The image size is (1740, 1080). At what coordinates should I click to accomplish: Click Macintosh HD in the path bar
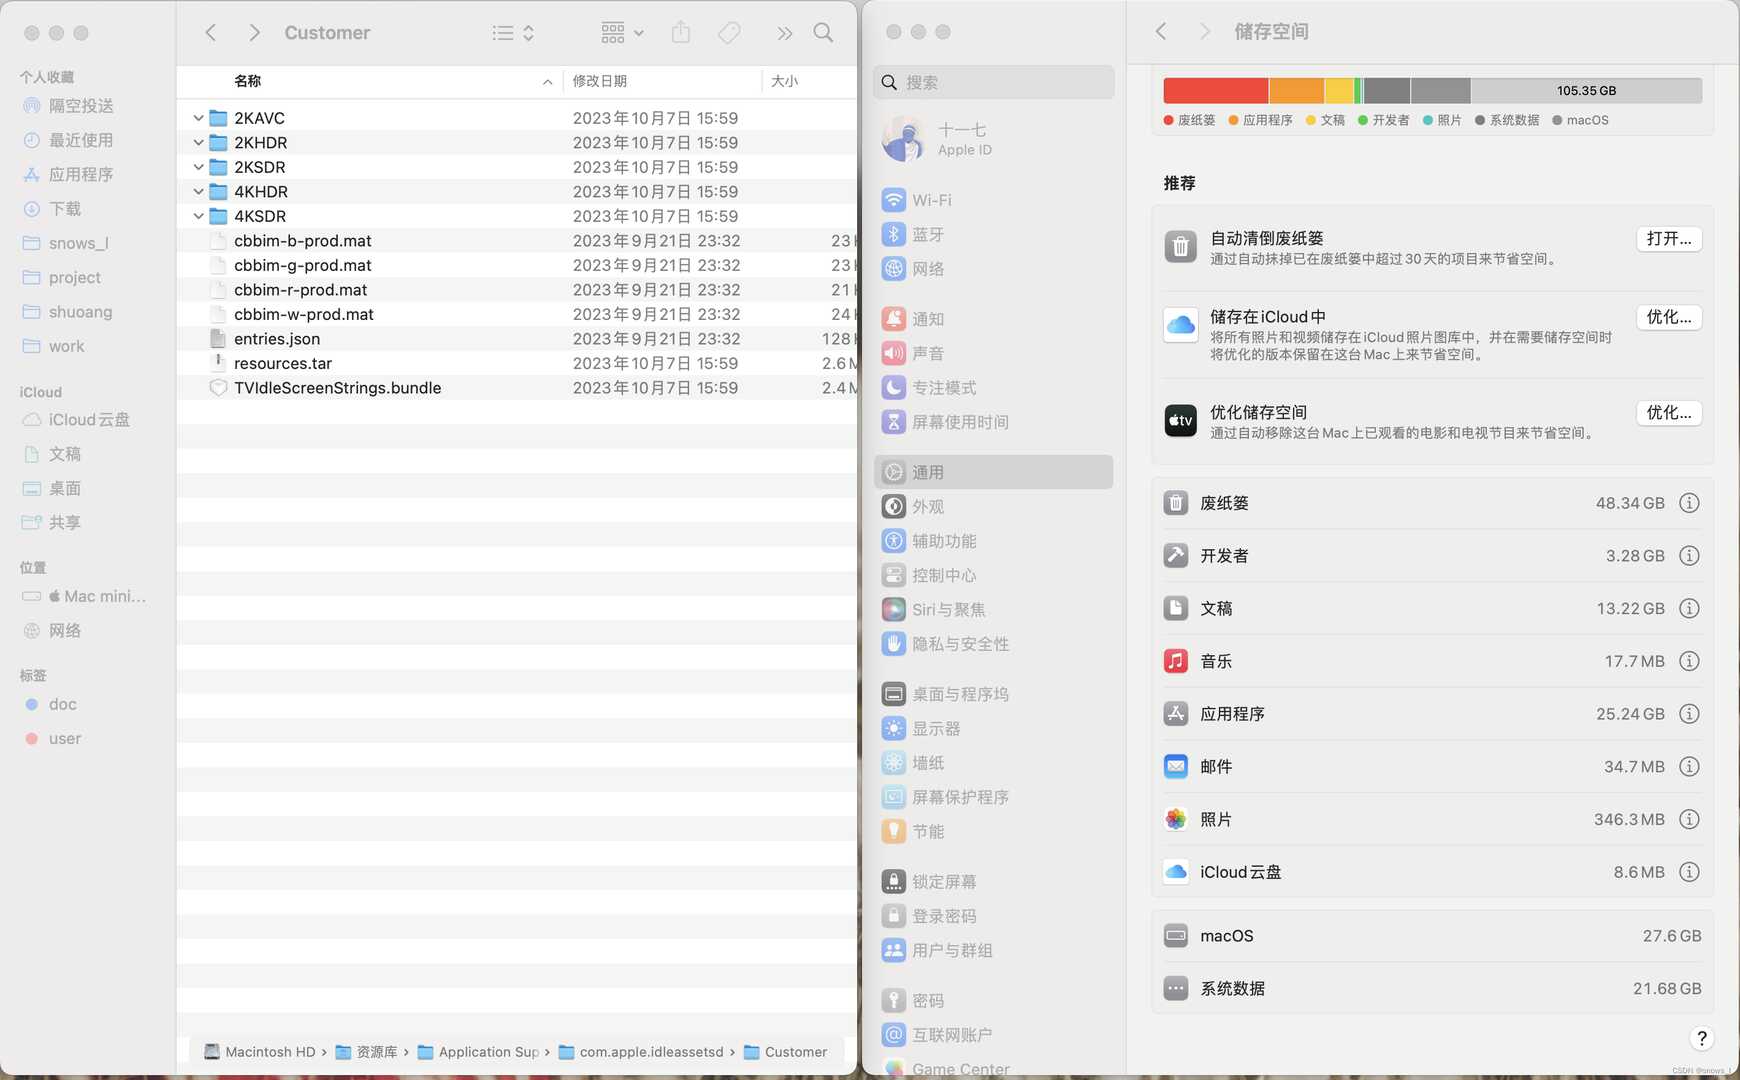coord(259,1052)
